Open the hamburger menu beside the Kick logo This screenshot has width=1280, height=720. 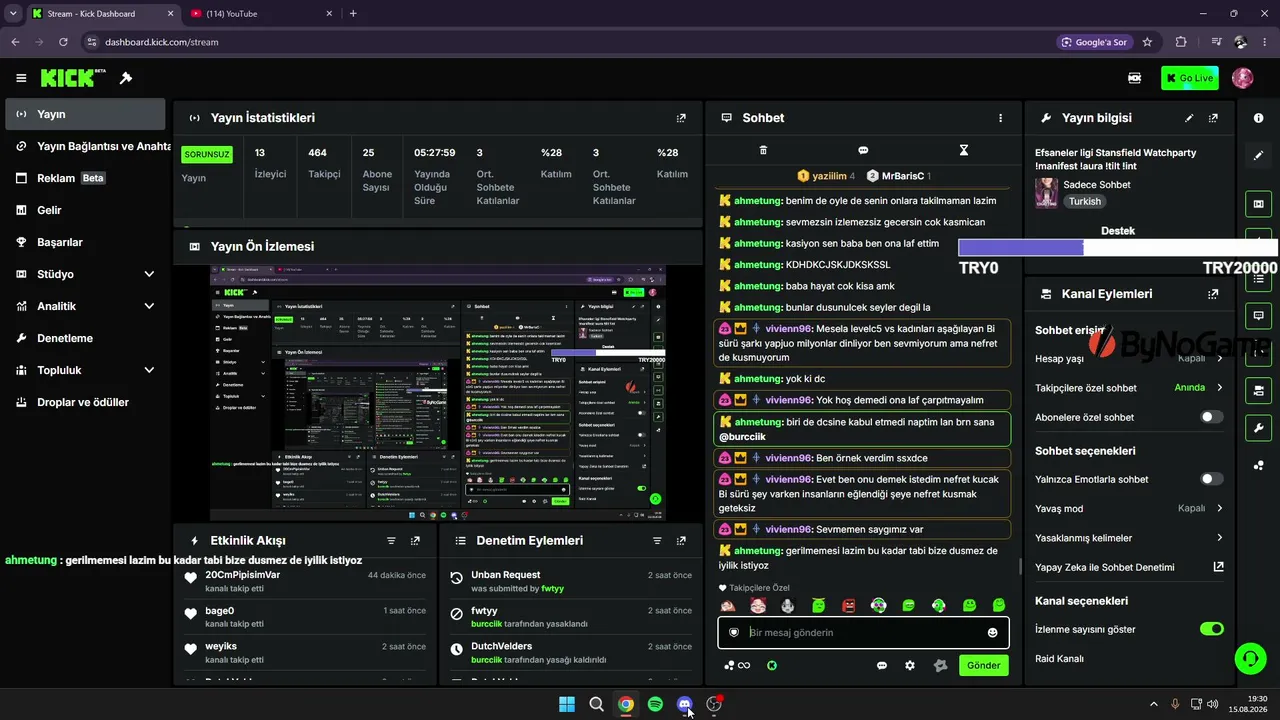21,78
